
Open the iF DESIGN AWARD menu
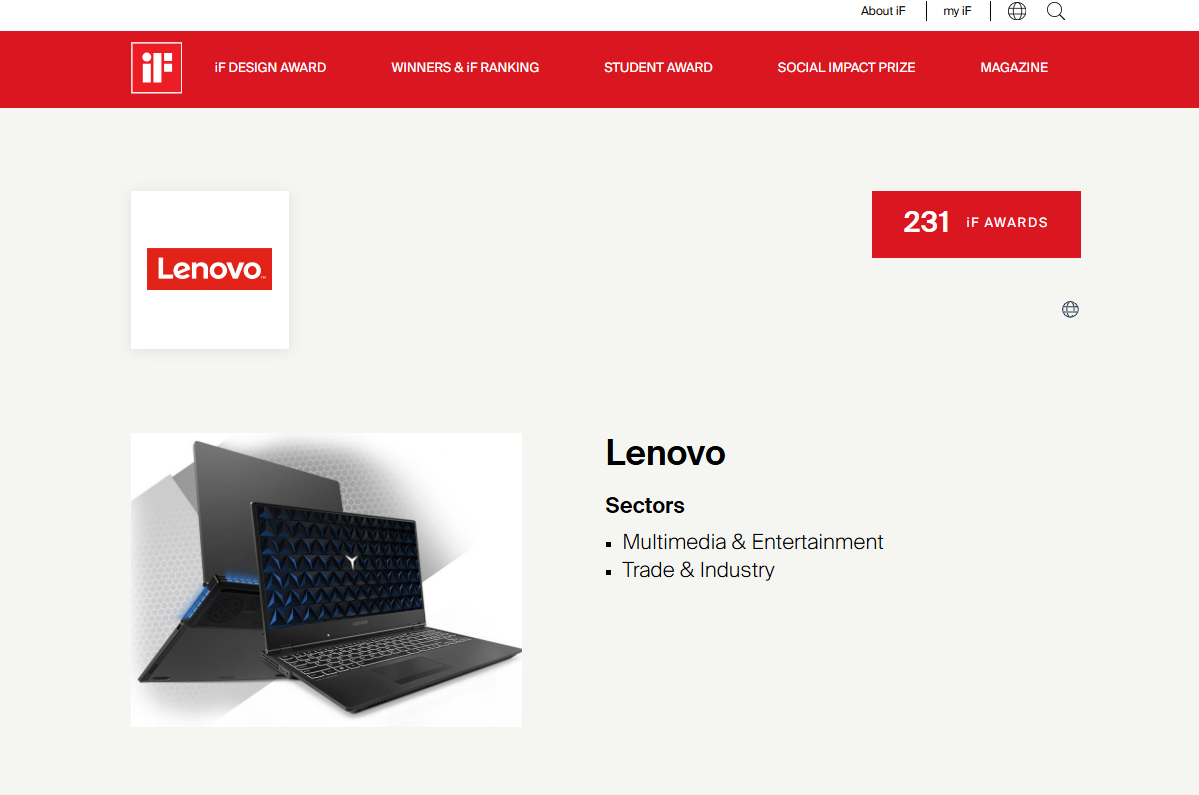point(270,67)
